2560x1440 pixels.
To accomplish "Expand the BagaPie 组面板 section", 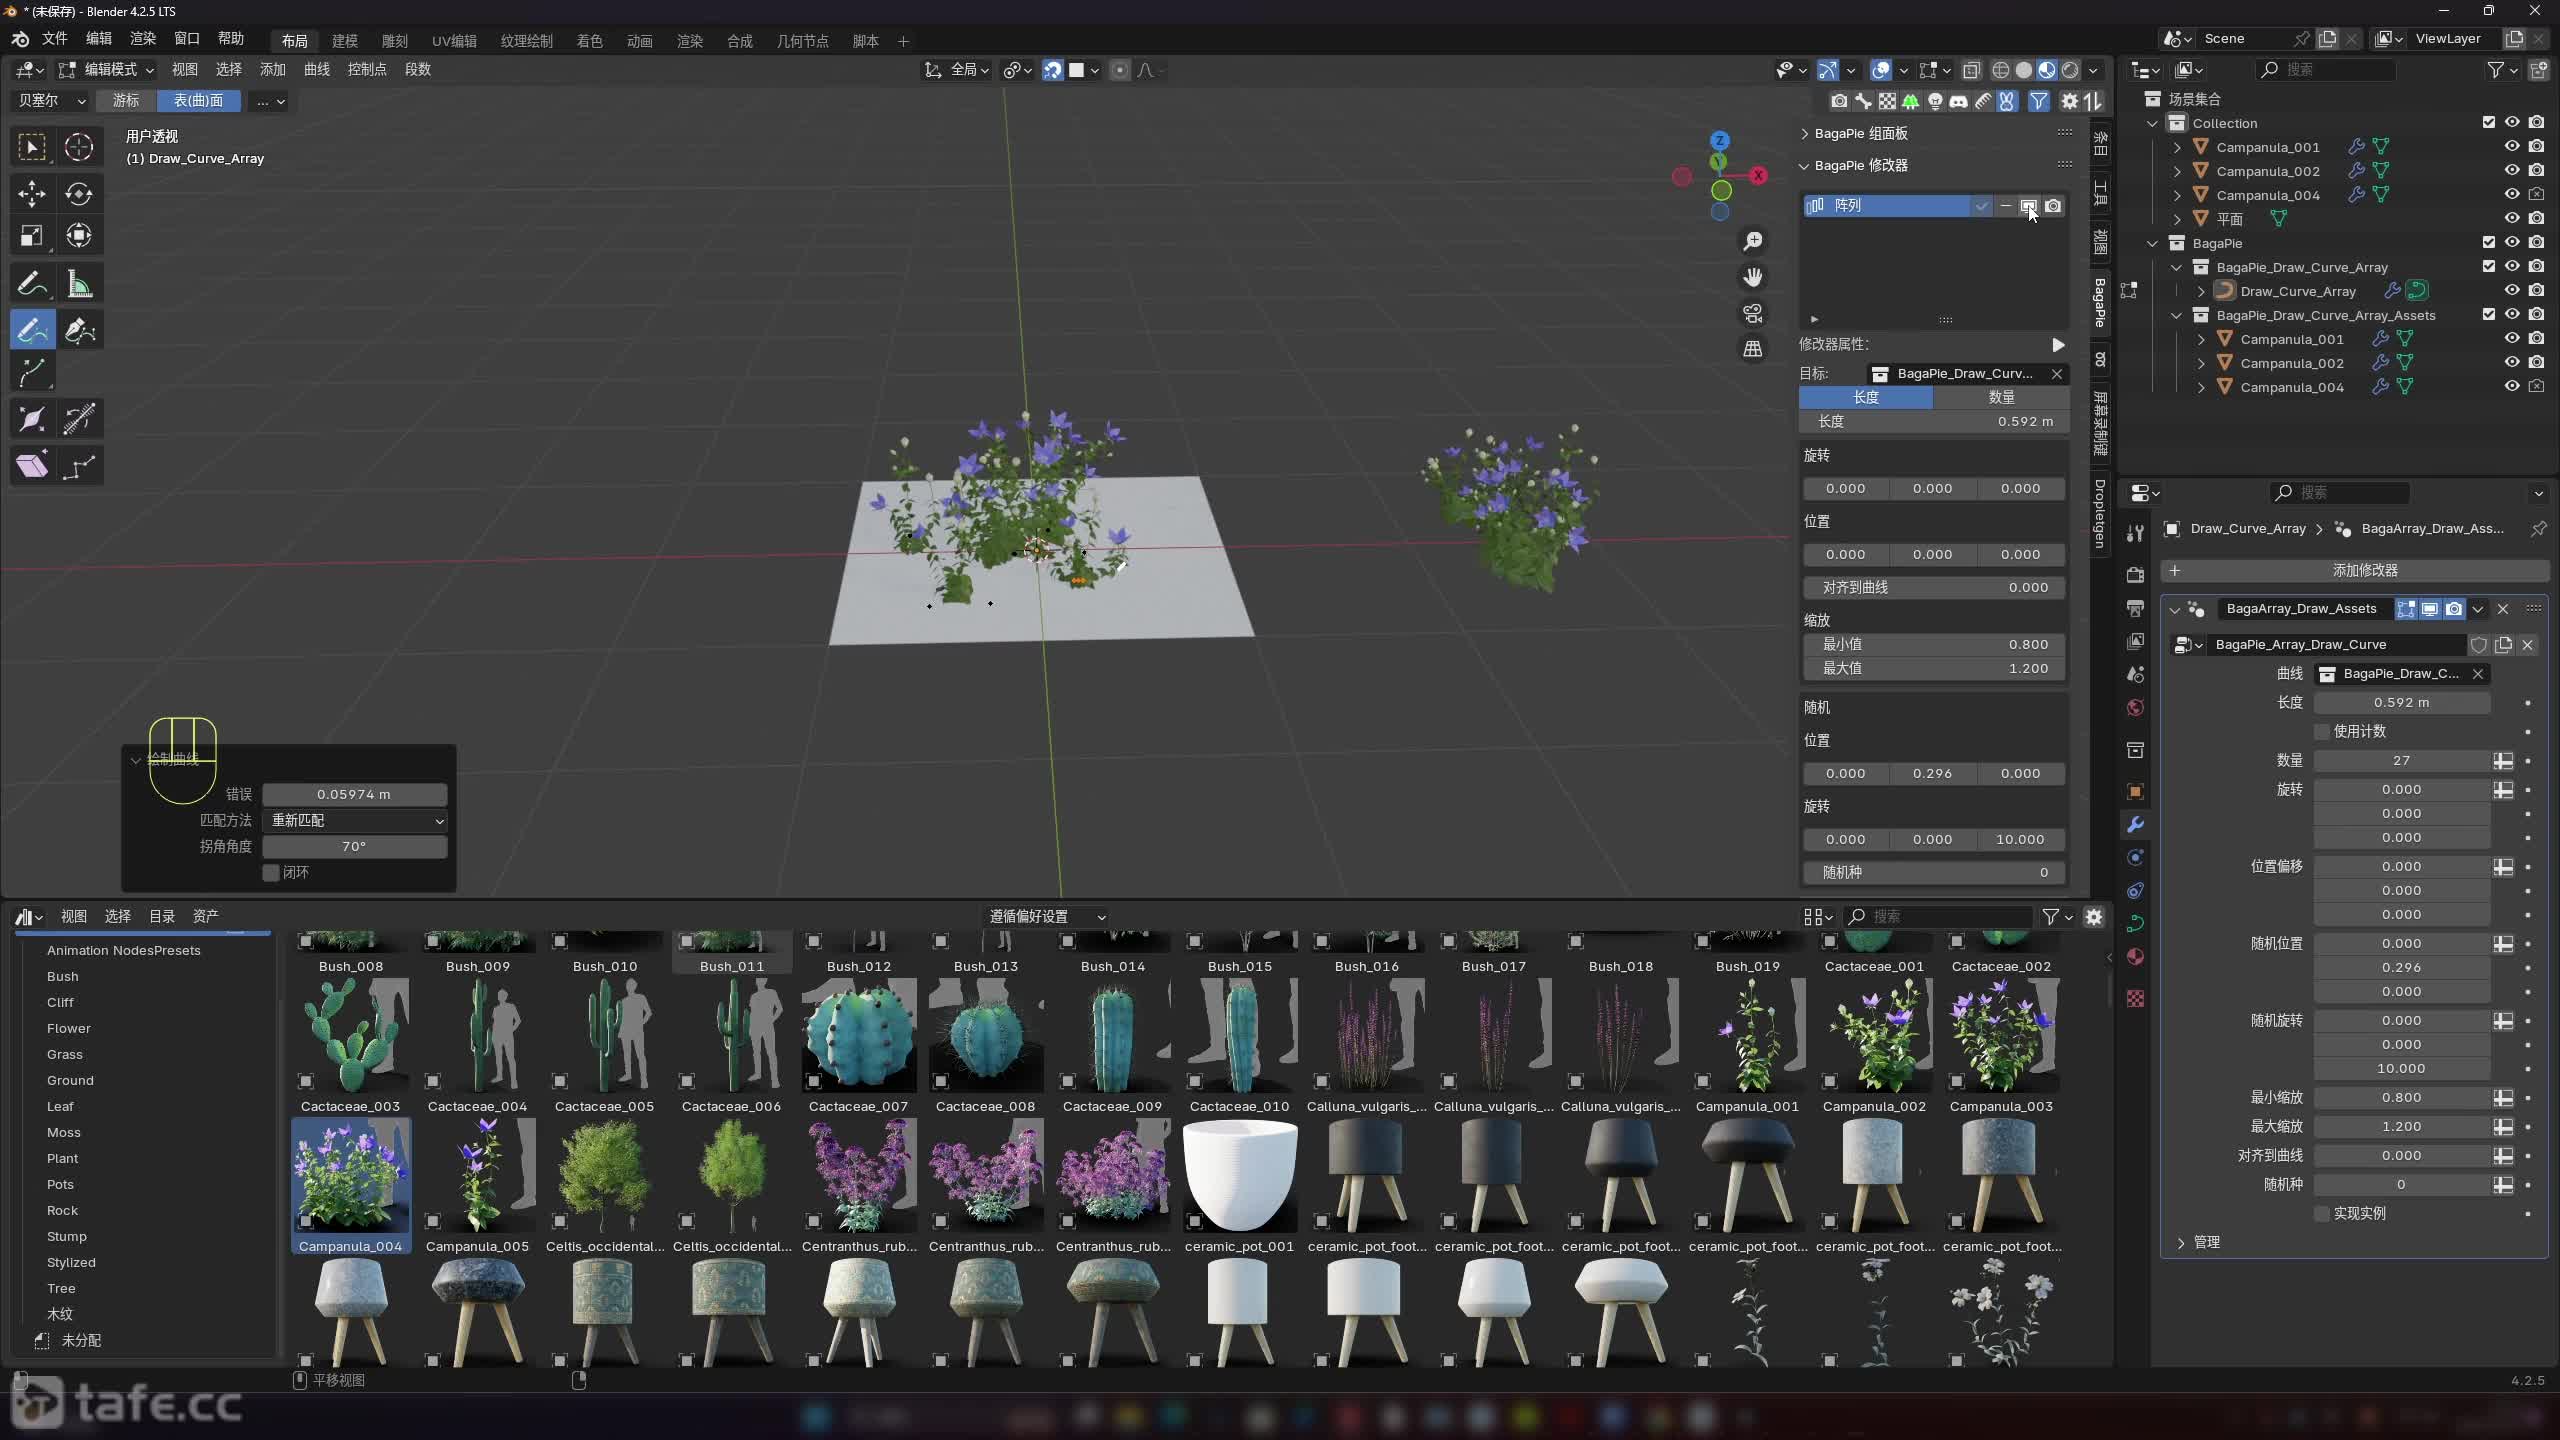I will point(1860,133).
